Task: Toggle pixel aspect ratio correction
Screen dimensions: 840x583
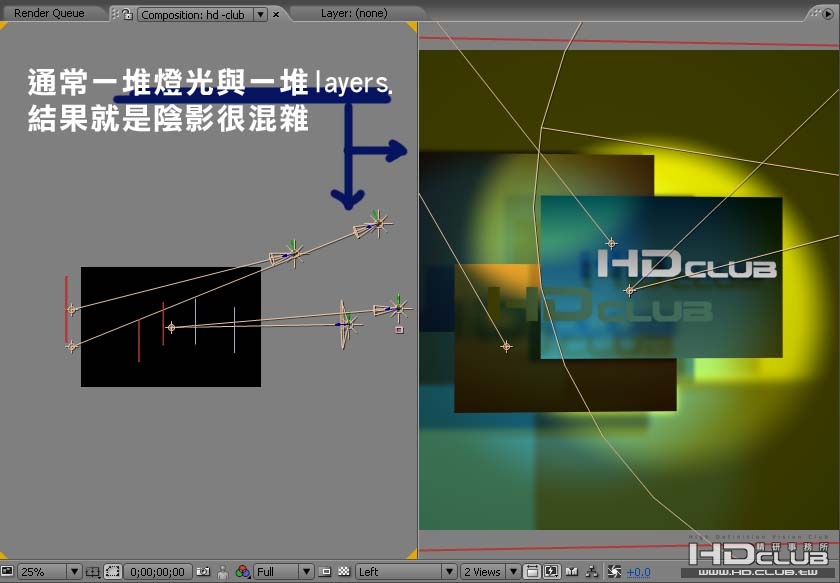Action: pyautogui.click(x=532, y=572)
